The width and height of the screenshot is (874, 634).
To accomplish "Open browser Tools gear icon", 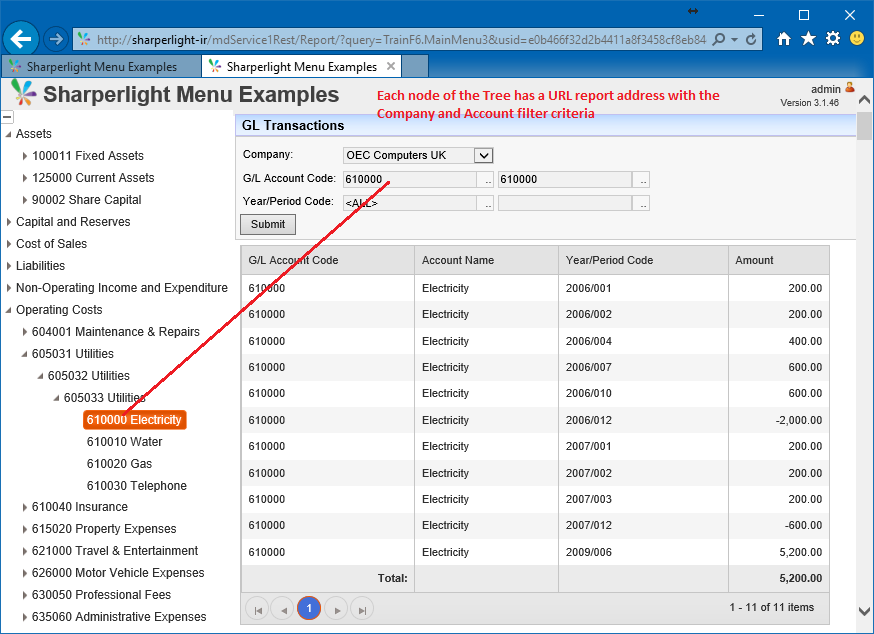I will [x=833, y=38].
